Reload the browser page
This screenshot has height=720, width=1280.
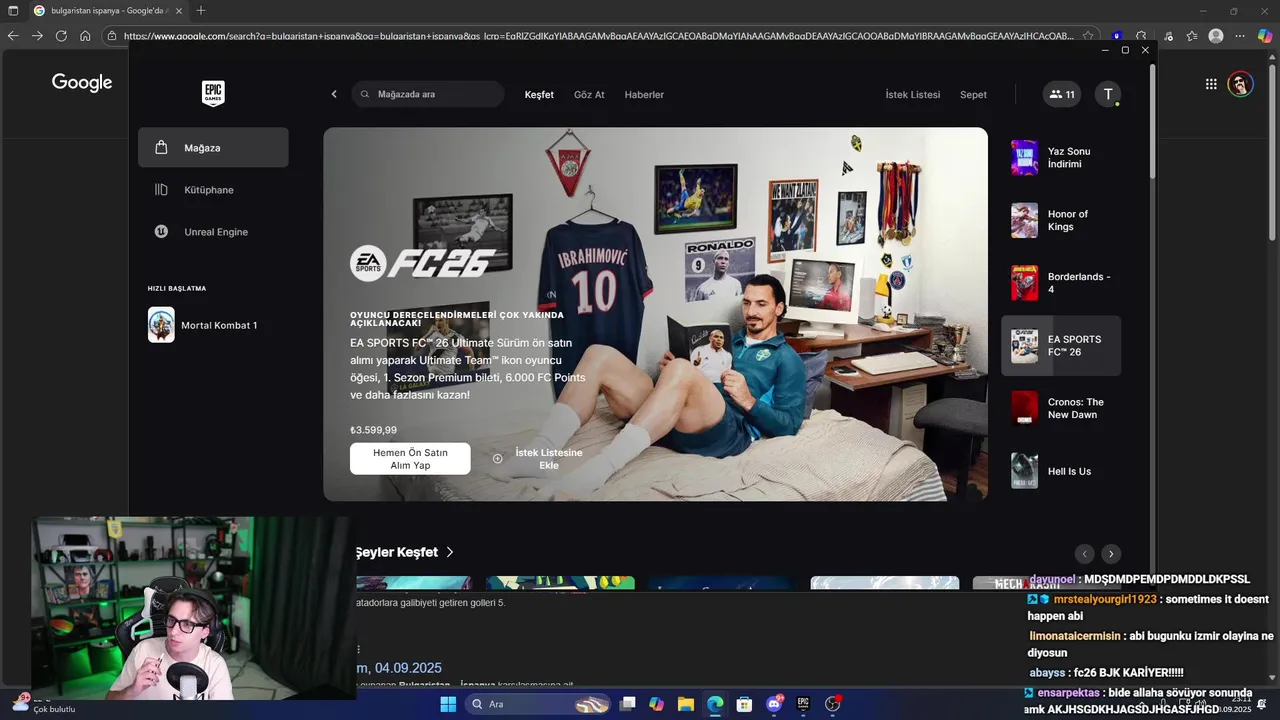click(61, 36)
